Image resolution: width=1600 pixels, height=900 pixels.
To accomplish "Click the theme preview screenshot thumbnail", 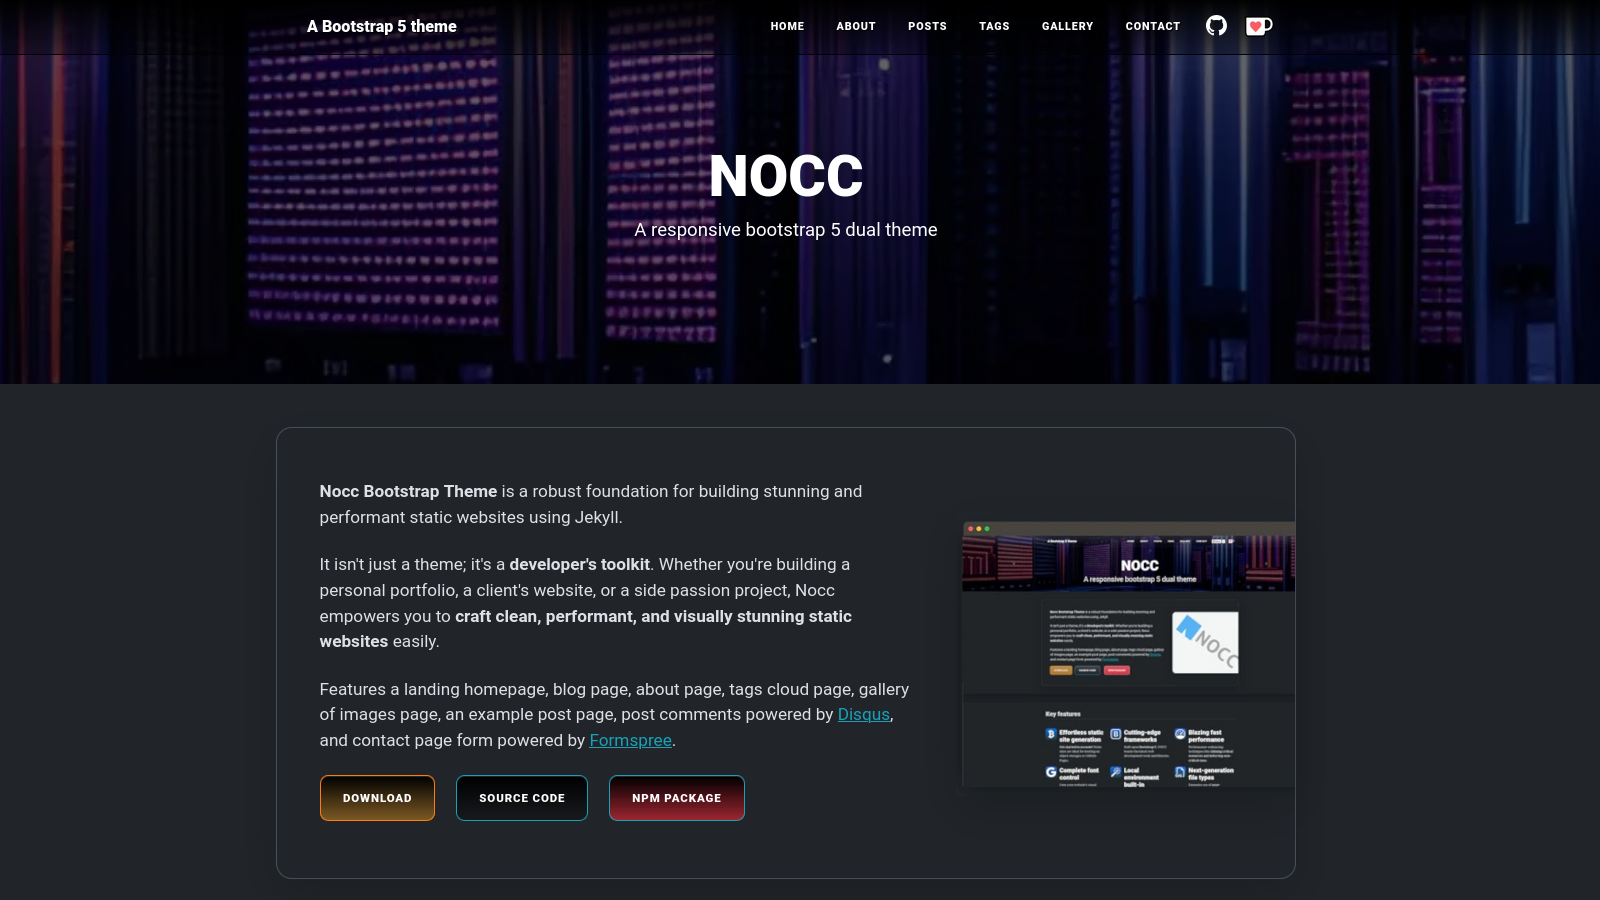I will (x=1127, y=655).
